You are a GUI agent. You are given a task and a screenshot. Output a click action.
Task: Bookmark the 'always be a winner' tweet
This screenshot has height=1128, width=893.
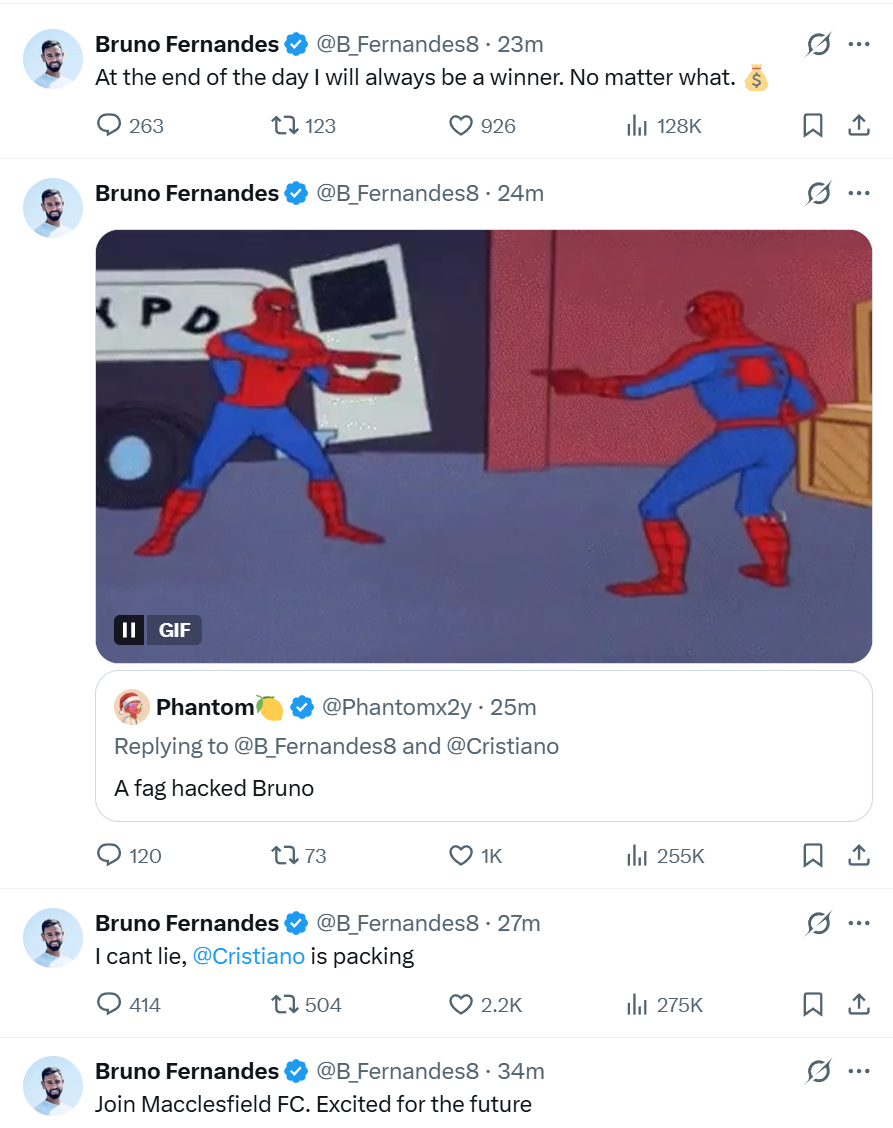click(x=813, y=126)
